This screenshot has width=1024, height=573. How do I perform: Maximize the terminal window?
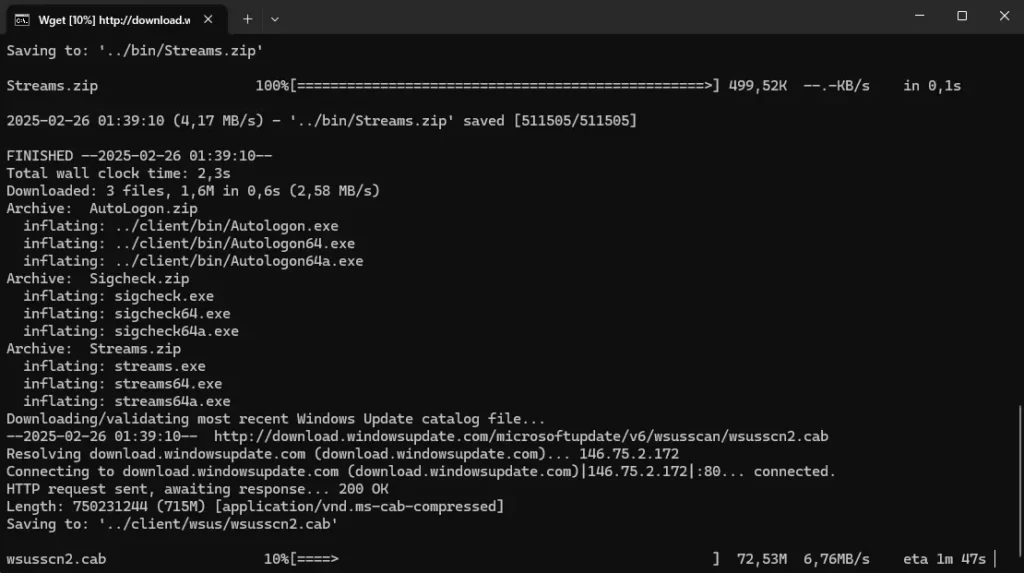[962, 16]
